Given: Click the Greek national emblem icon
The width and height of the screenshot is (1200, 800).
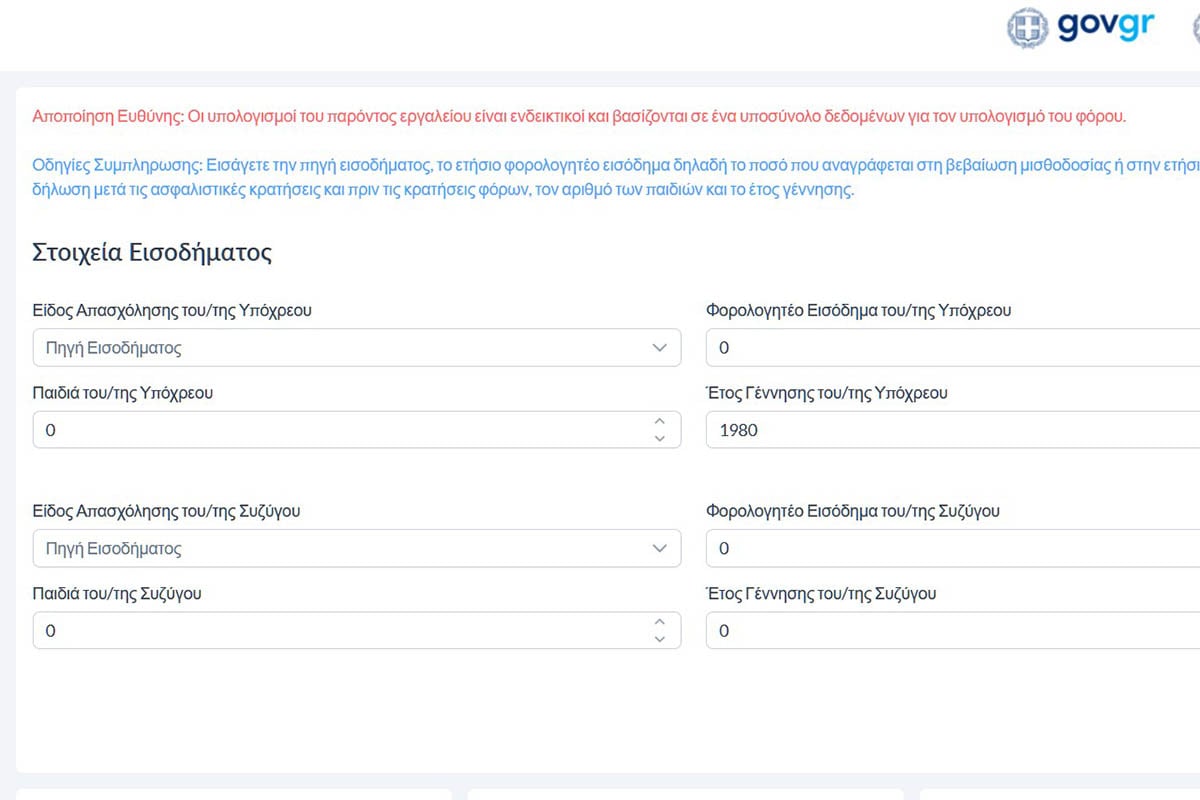Looking at the screenshot, I should (1027, 28).
